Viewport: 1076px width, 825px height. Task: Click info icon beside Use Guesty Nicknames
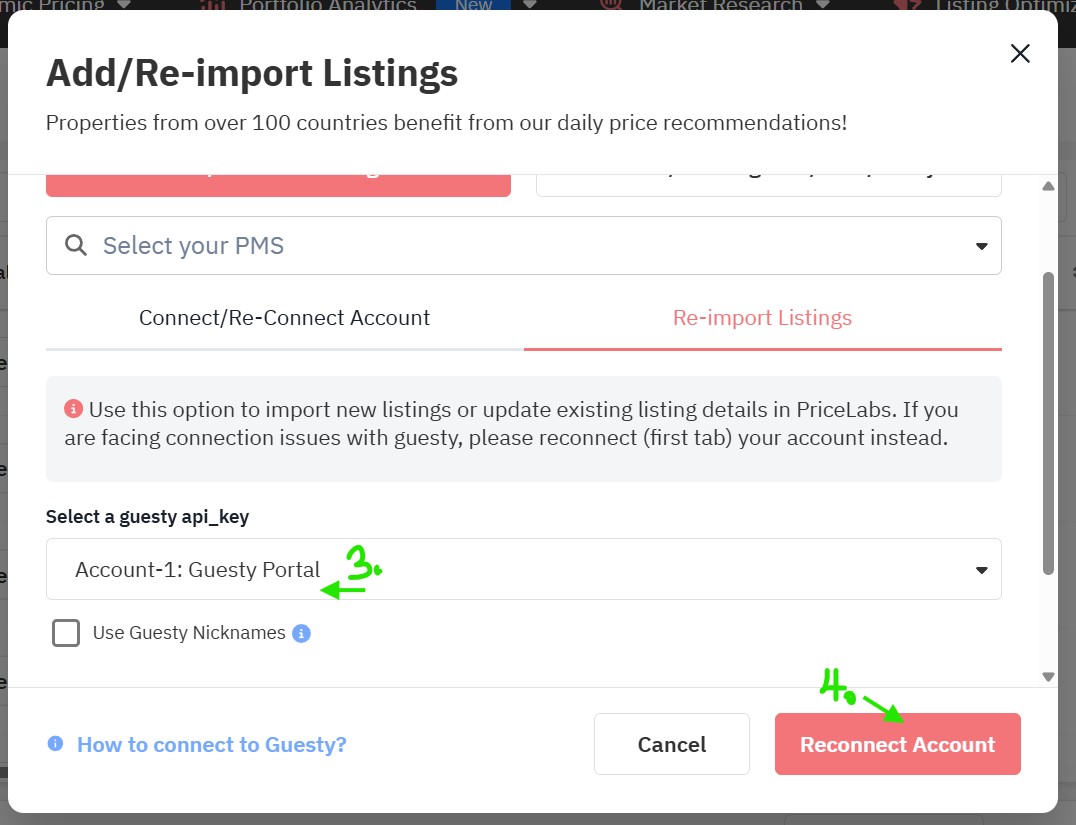click(302, 633)
